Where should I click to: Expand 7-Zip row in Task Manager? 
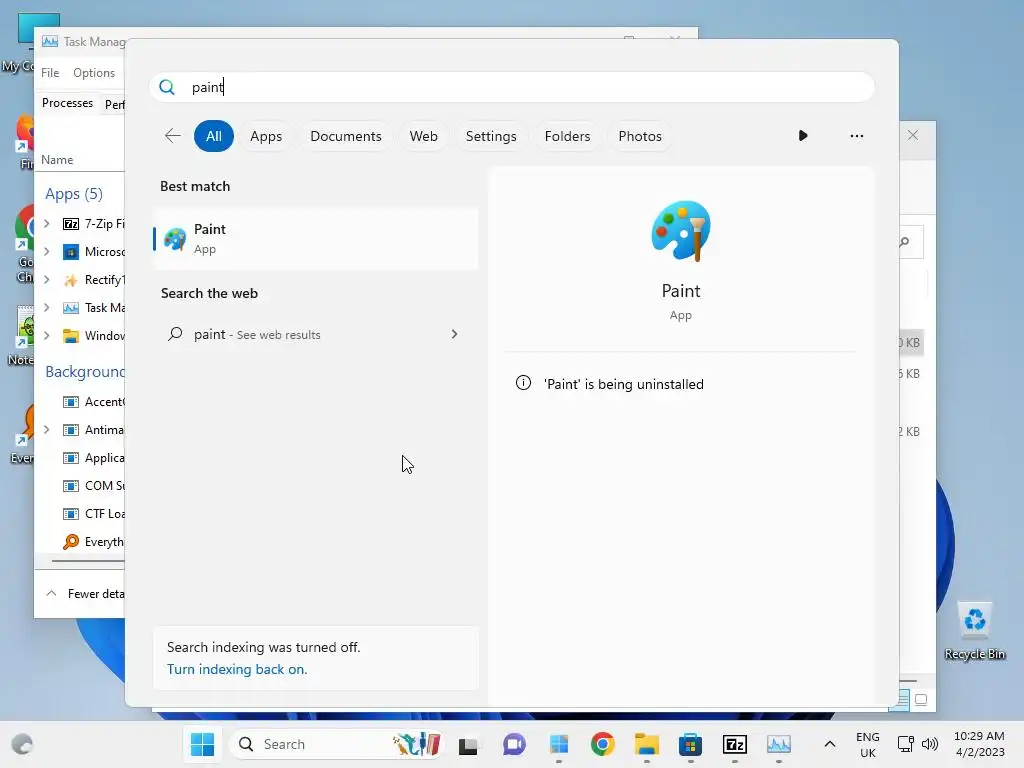tap(47, 223)
